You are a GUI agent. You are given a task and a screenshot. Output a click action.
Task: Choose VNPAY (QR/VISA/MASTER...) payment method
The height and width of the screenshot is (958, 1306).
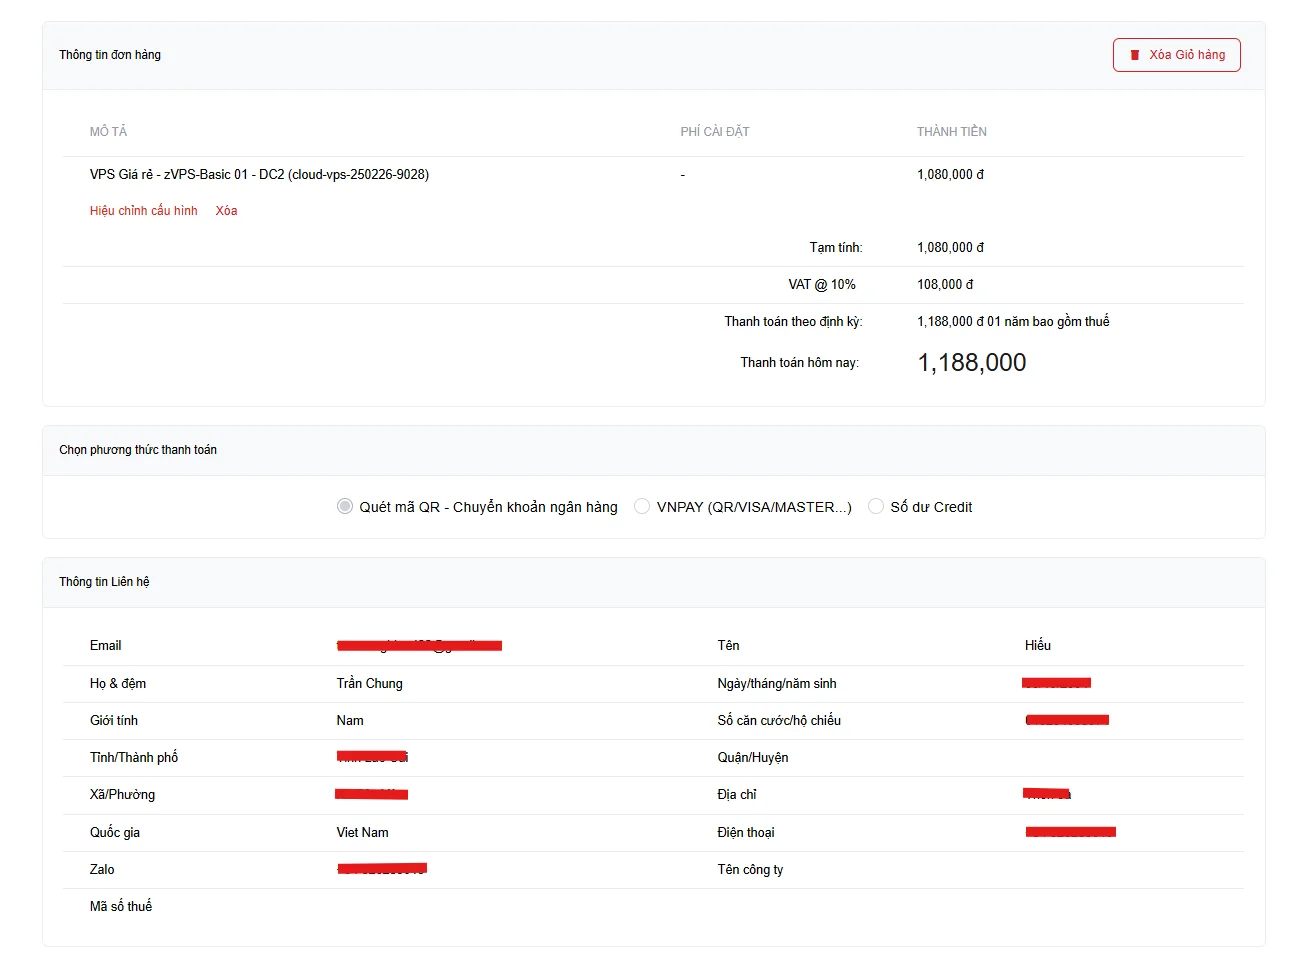pyautogui.click(x=642, y=507)
